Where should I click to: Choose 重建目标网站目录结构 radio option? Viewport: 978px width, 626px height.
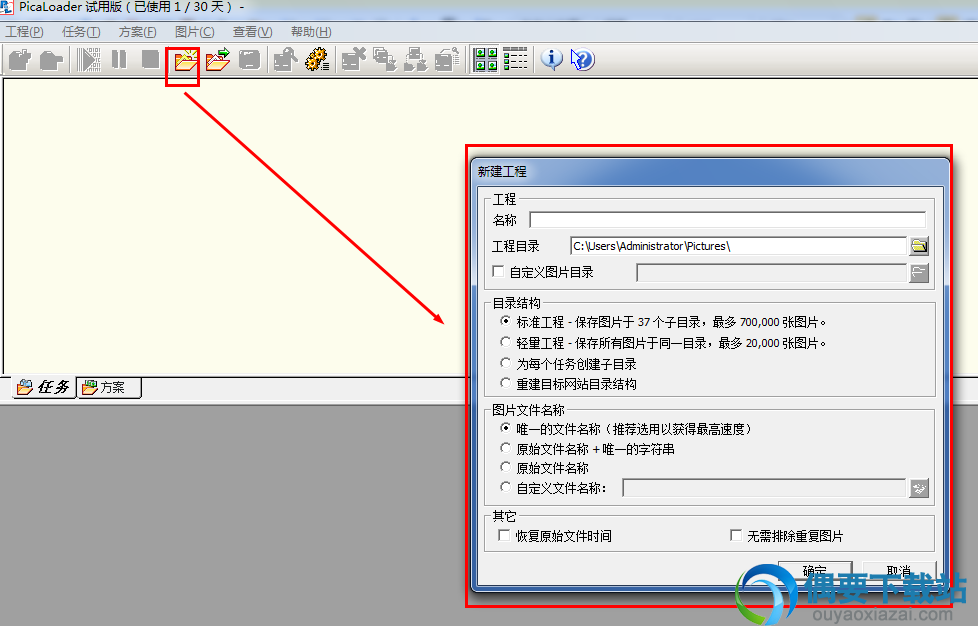pos(505,383)
